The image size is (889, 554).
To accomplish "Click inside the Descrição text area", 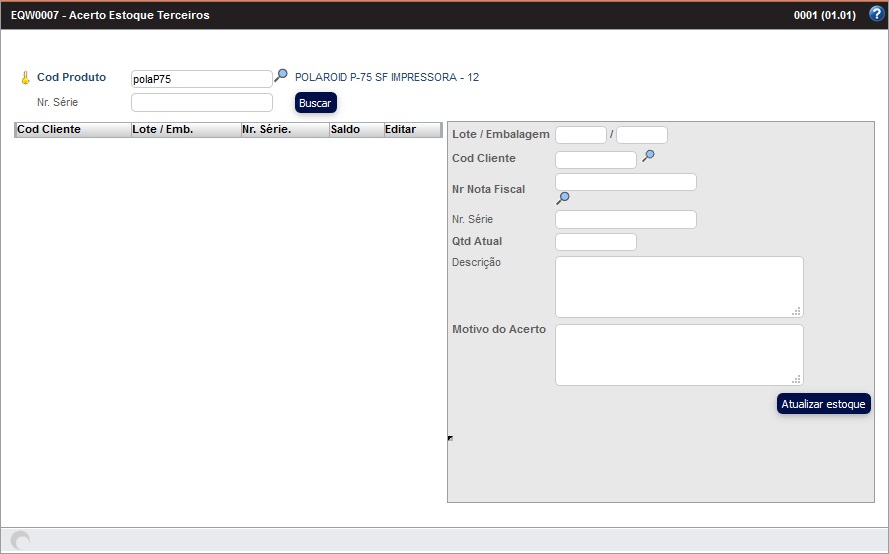I will point(678,287).
